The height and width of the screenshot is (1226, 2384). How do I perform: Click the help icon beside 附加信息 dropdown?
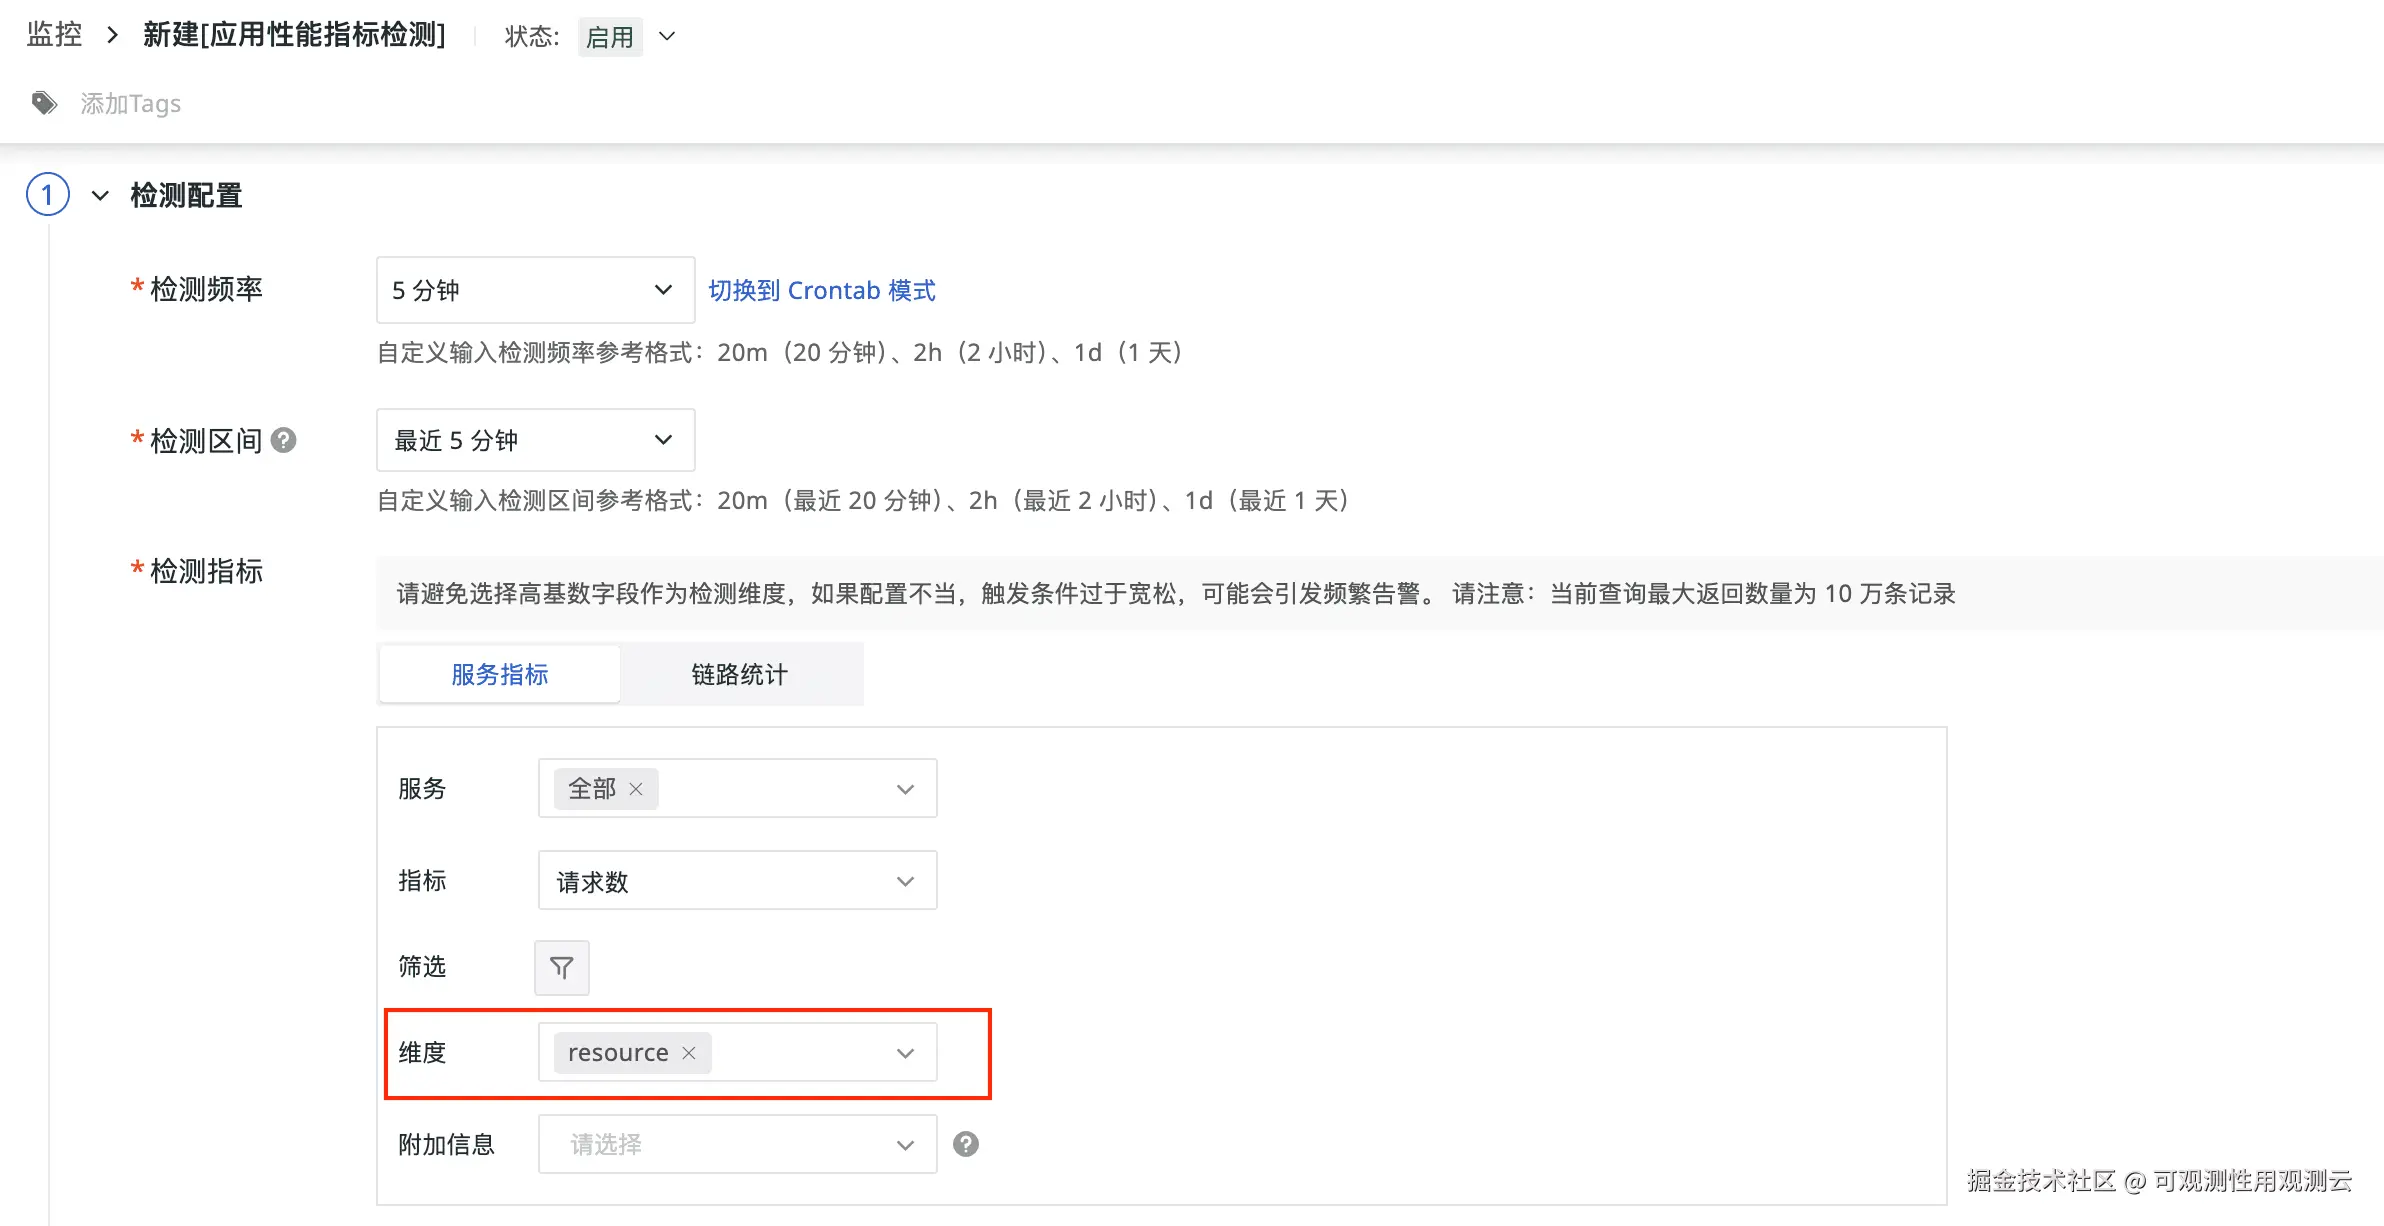tap(965, 1144)
